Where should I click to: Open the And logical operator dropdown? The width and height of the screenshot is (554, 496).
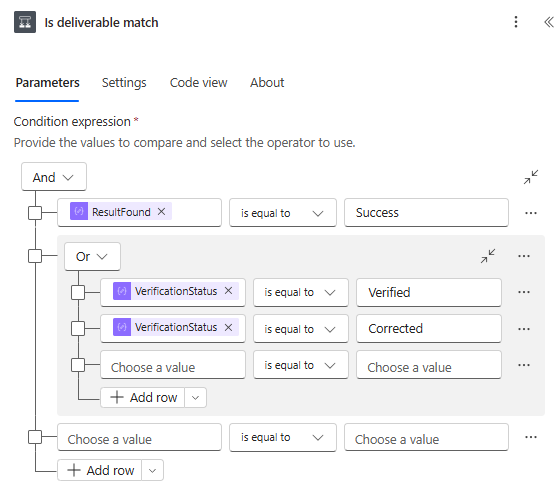tap(54, 177)
